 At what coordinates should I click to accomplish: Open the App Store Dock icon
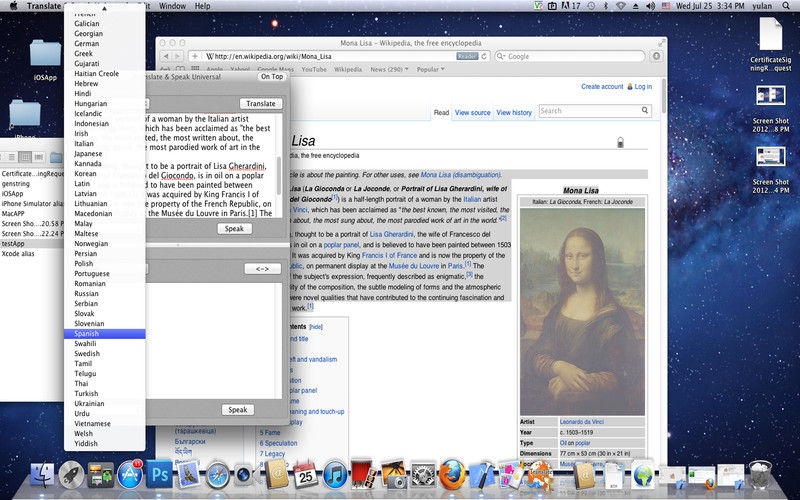[130, 475]
